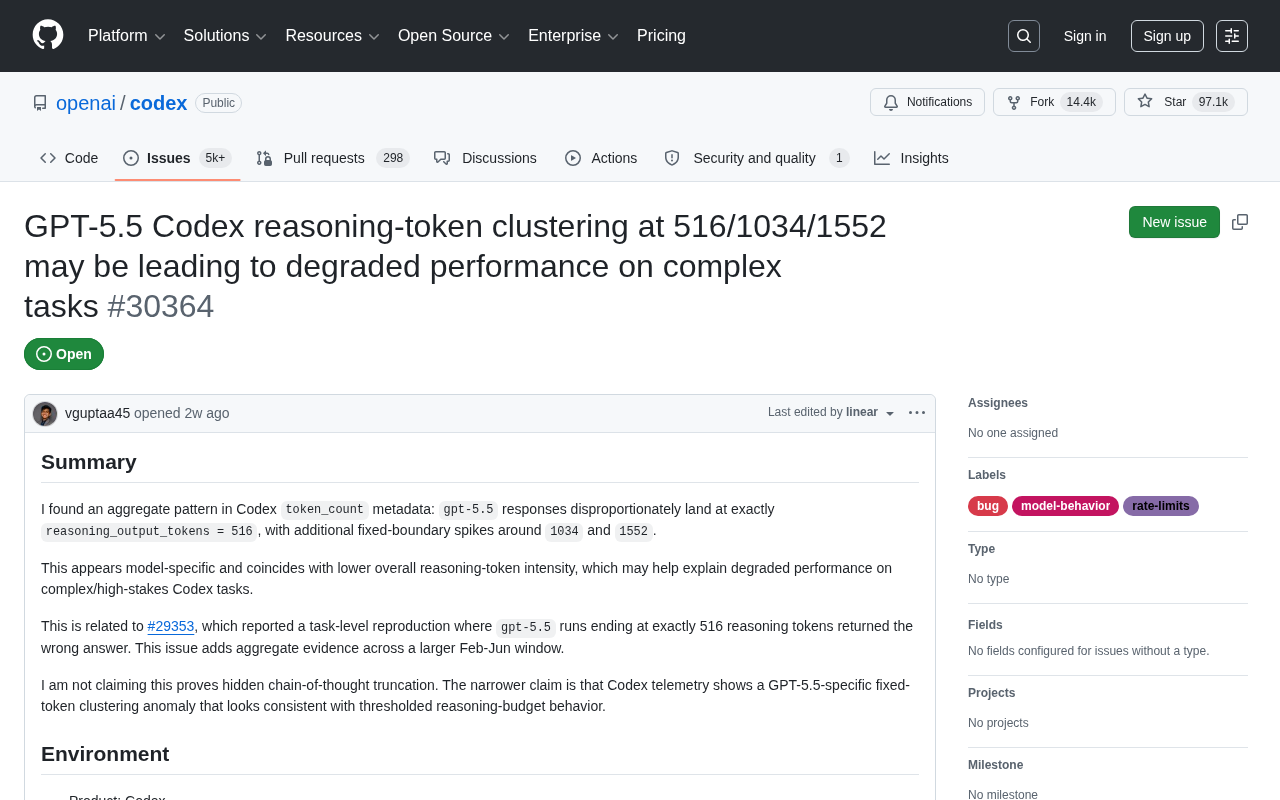
Task: Click the Sign in link
Action: (x=1085, y=36)
